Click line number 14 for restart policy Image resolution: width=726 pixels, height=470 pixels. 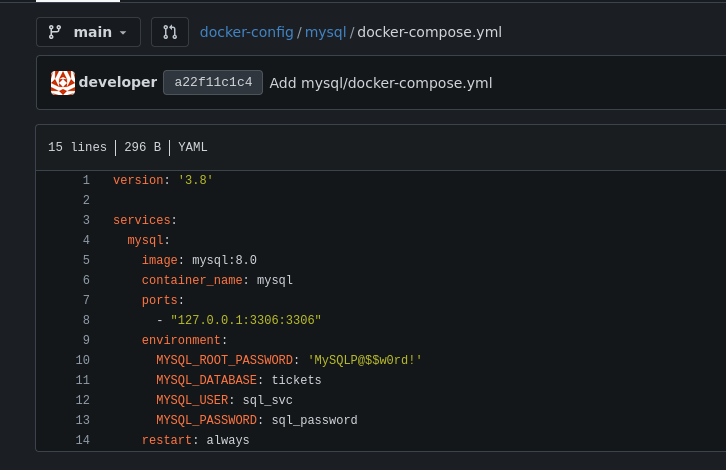tap(83, 440)
